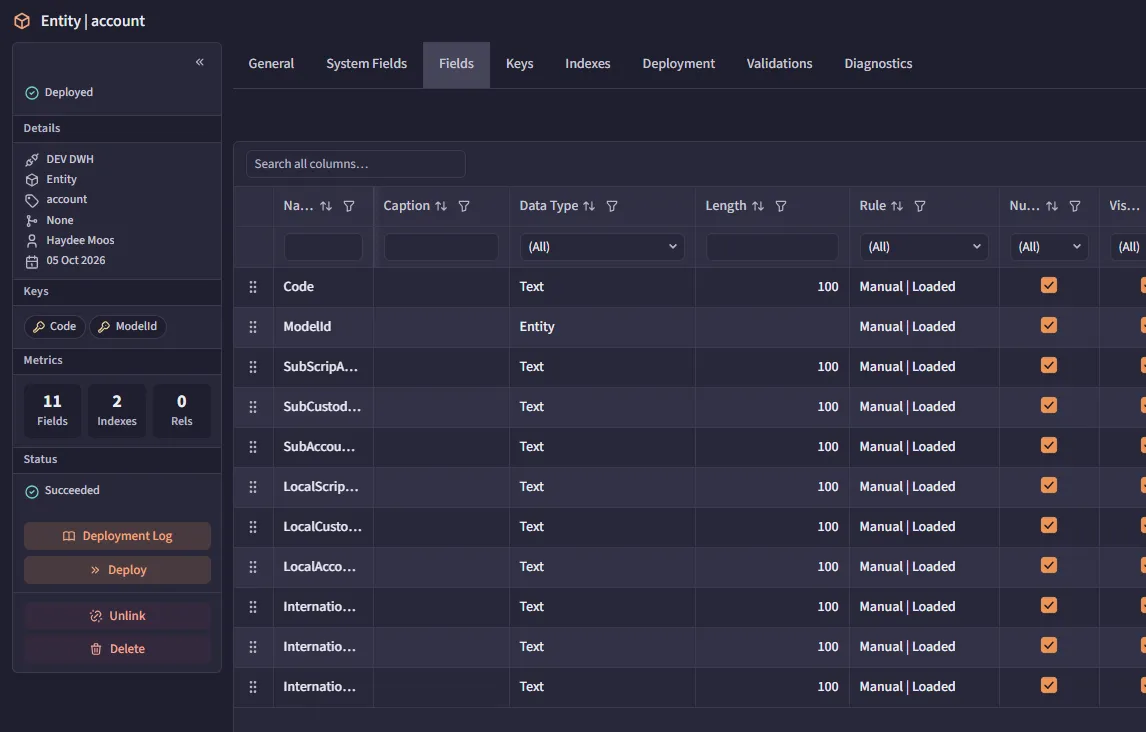Image resolution: width=1146 pixels, height=732 pixels.
Task: Toggle nullable checkbox for the SubCustod field
Action: click(x=1049, y=405)
